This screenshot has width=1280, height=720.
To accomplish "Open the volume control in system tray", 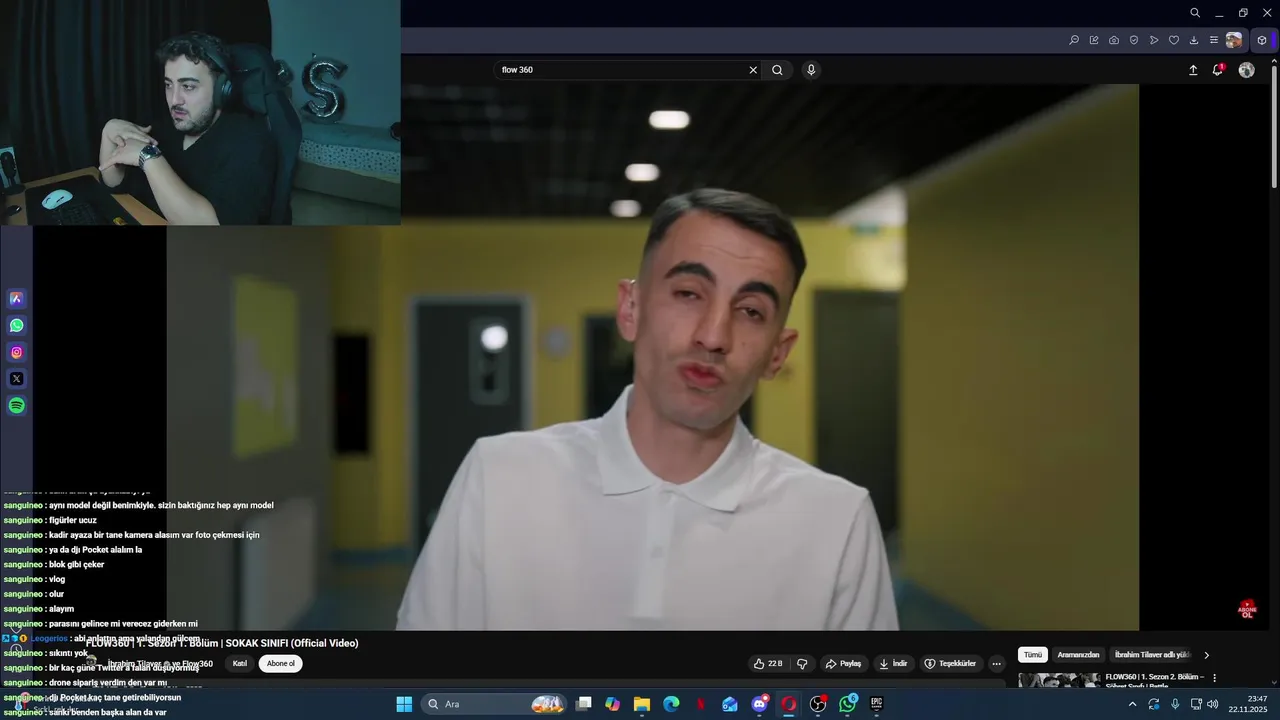I will tap(1213, 704).
